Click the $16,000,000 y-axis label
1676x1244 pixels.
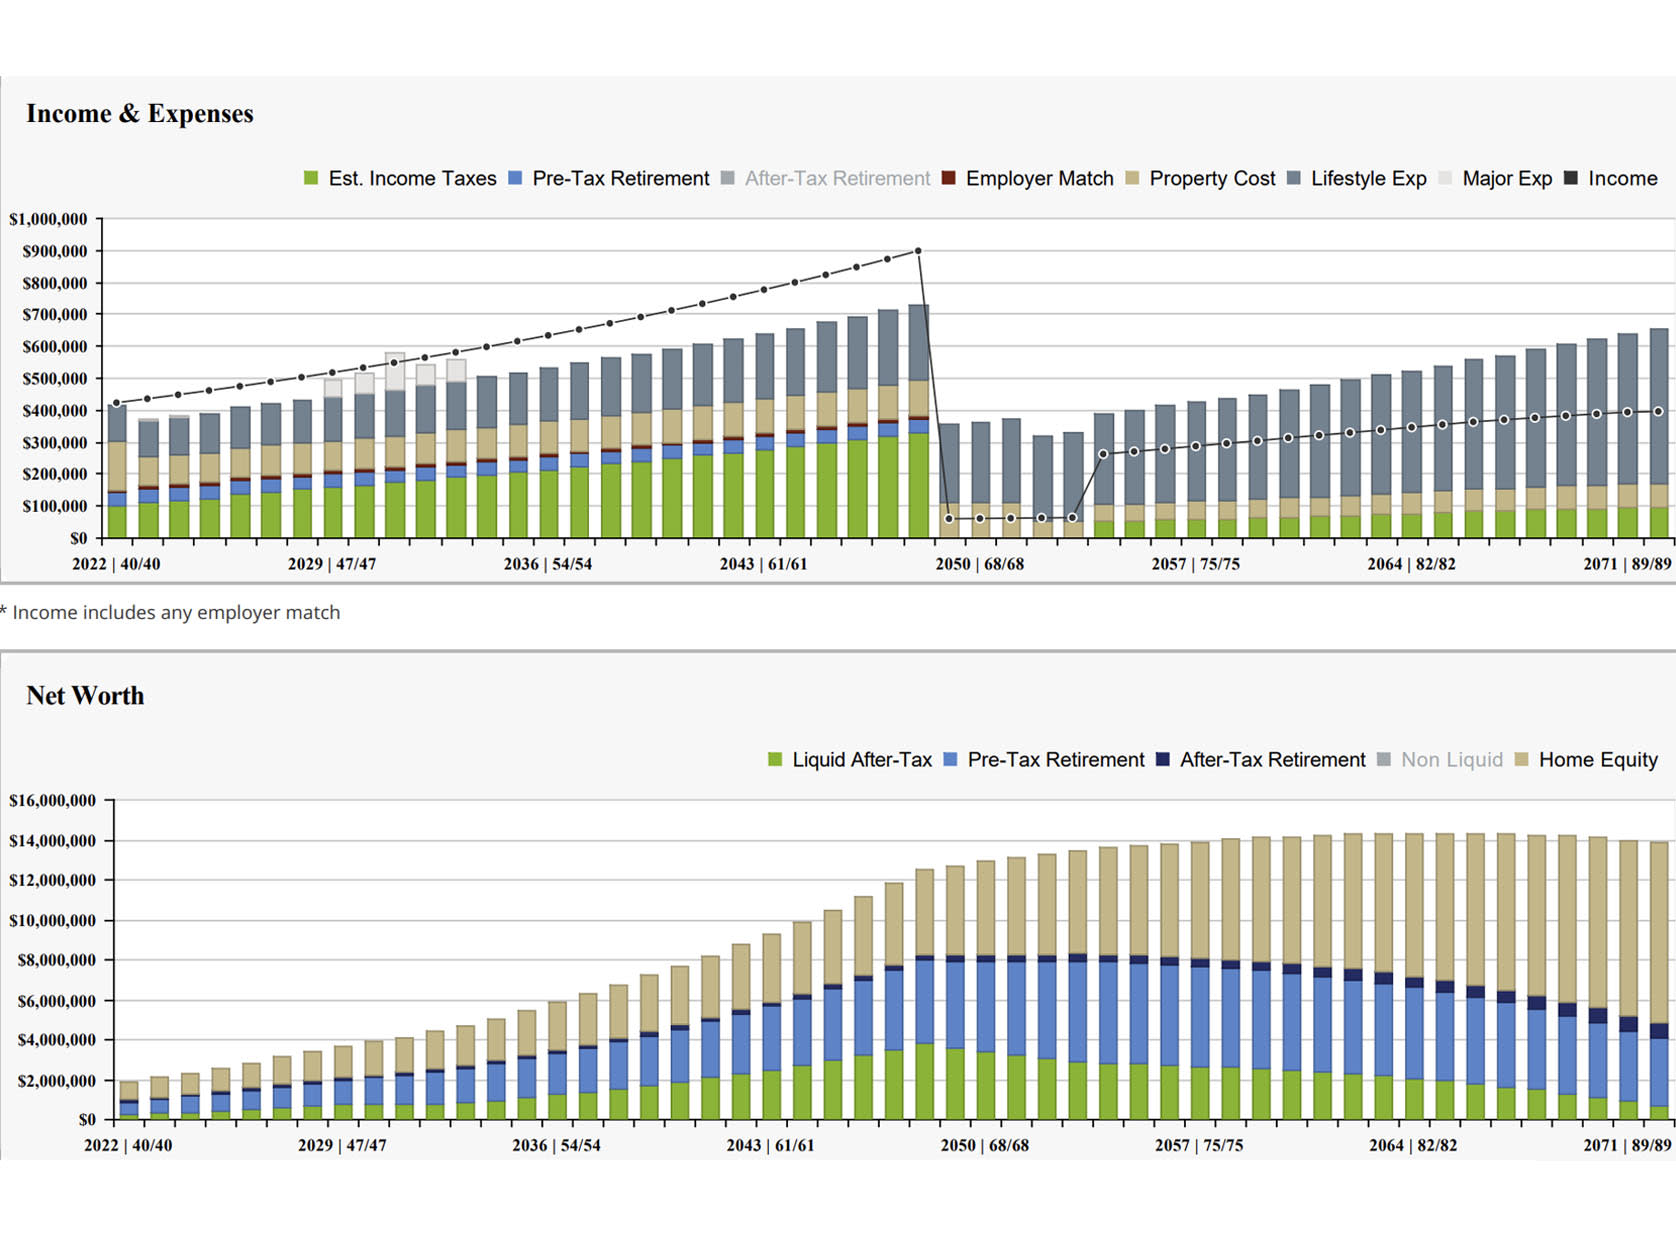pyautogui.click(x=52, y=800)
